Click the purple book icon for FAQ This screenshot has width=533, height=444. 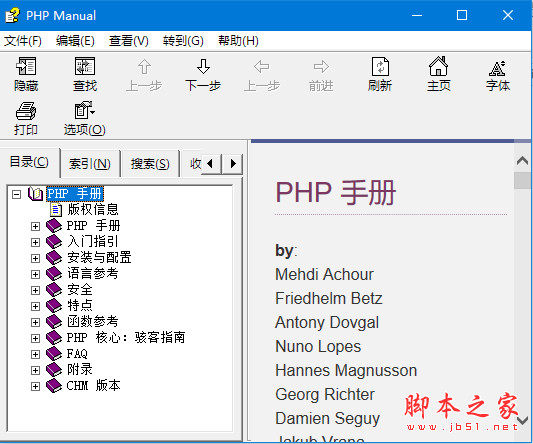pyautogui.click(x=54, y=354)
